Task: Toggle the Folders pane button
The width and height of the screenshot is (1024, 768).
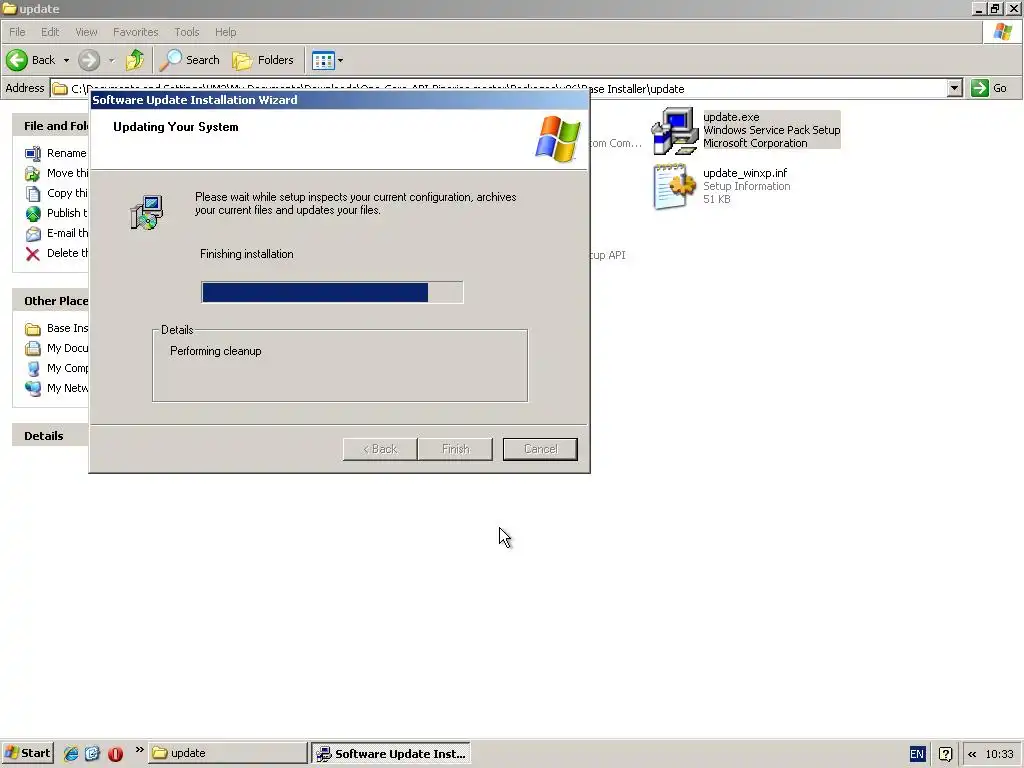Action: point(263,60)
